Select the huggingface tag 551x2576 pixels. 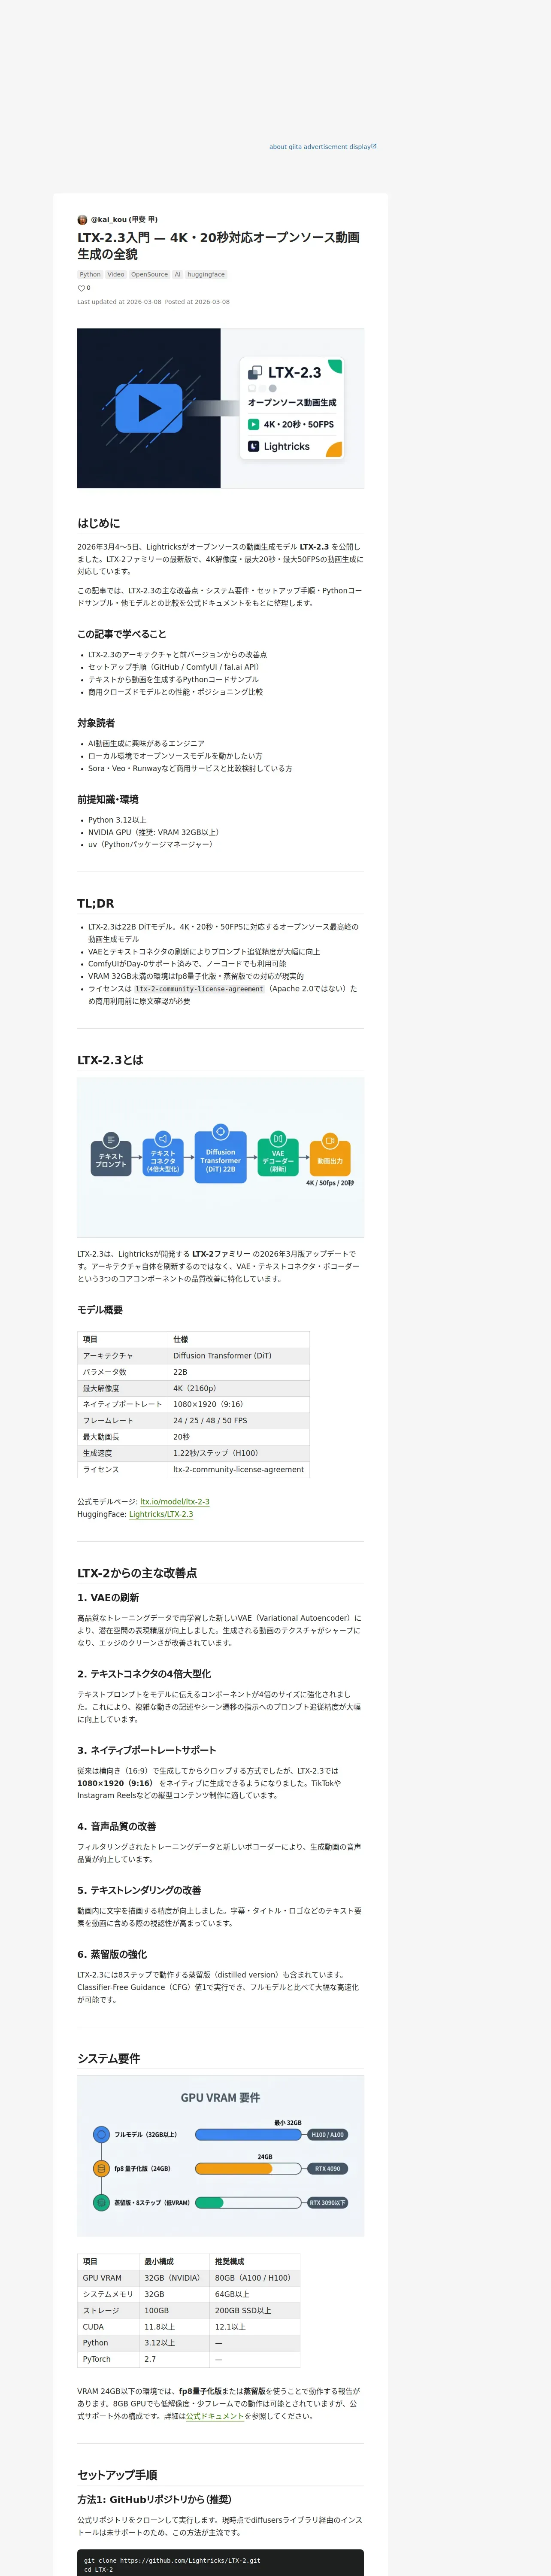[x=206, y=274]
